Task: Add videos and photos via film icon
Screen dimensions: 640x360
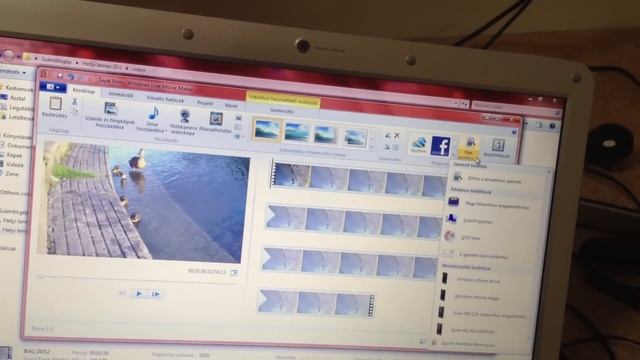Action: [111, 109]
